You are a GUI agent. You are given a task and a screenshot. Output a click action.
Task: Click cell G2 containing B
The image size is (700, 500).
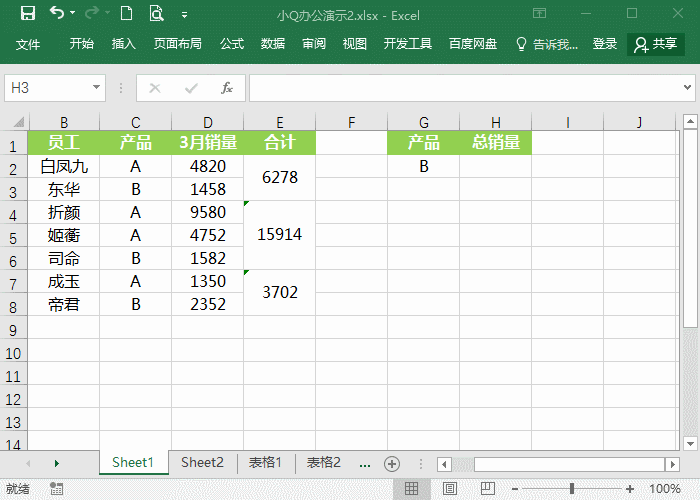pos(424,166)
